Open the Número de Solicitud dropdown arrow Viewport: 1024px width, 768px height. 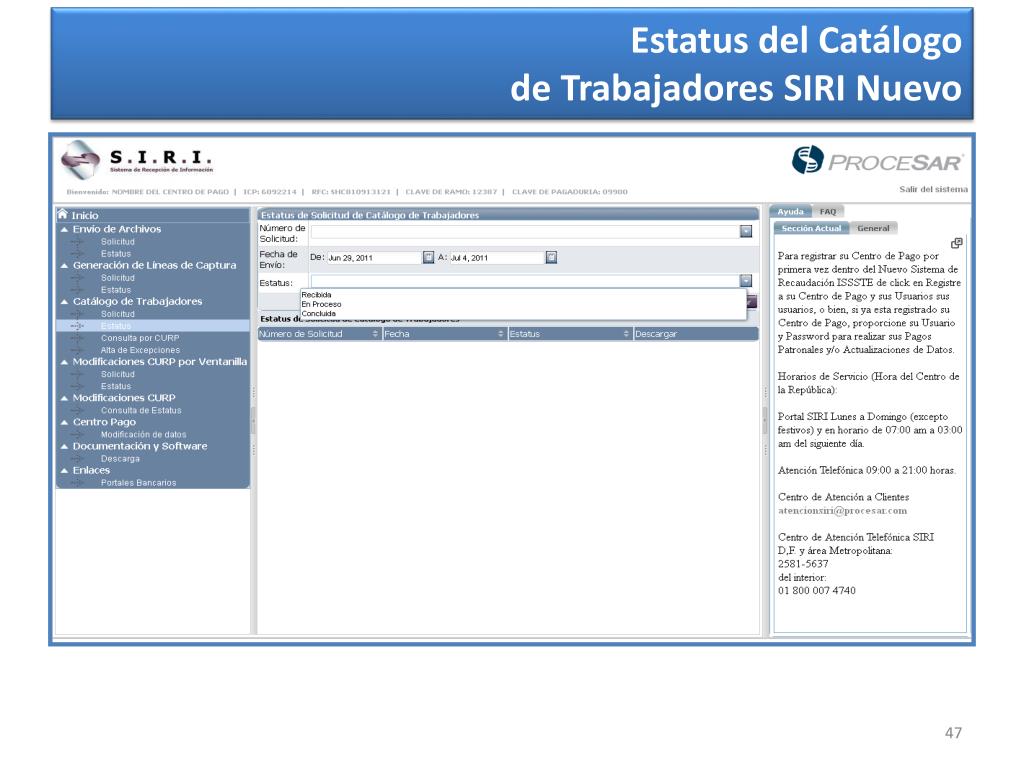pos(746,231)
